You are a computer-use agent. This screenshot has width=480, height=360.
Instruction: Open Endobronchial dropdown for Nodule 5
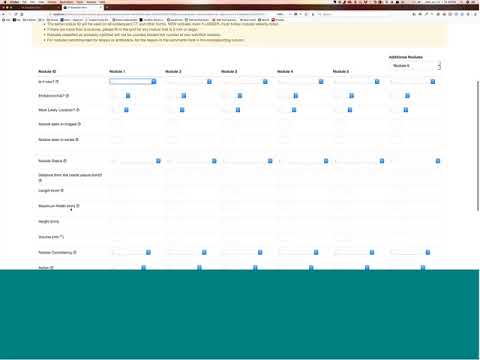pyautogui.click(x=344, y=96)
